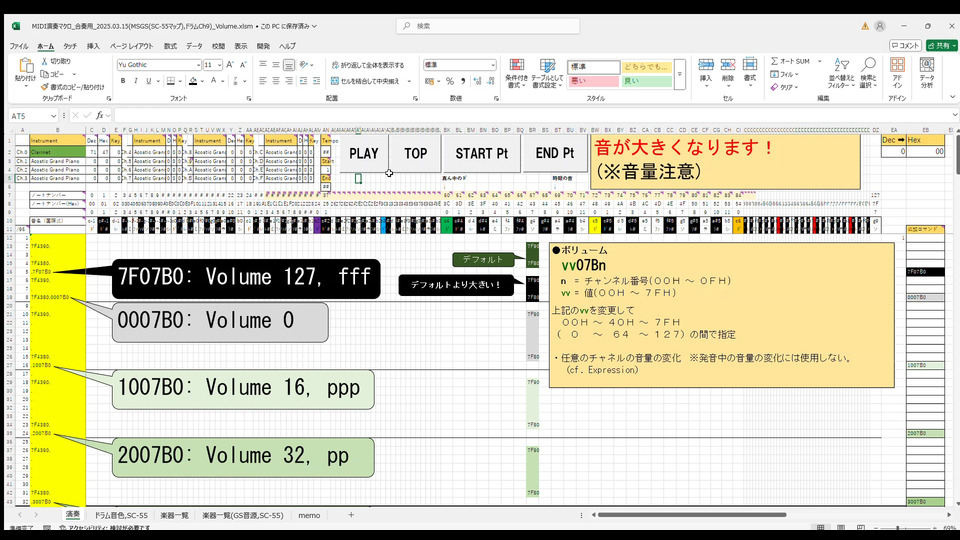The width and height of the screenshot is (960, 540).
Task: Click the AutoSum sigma icon
Action: tap(774, 61)
